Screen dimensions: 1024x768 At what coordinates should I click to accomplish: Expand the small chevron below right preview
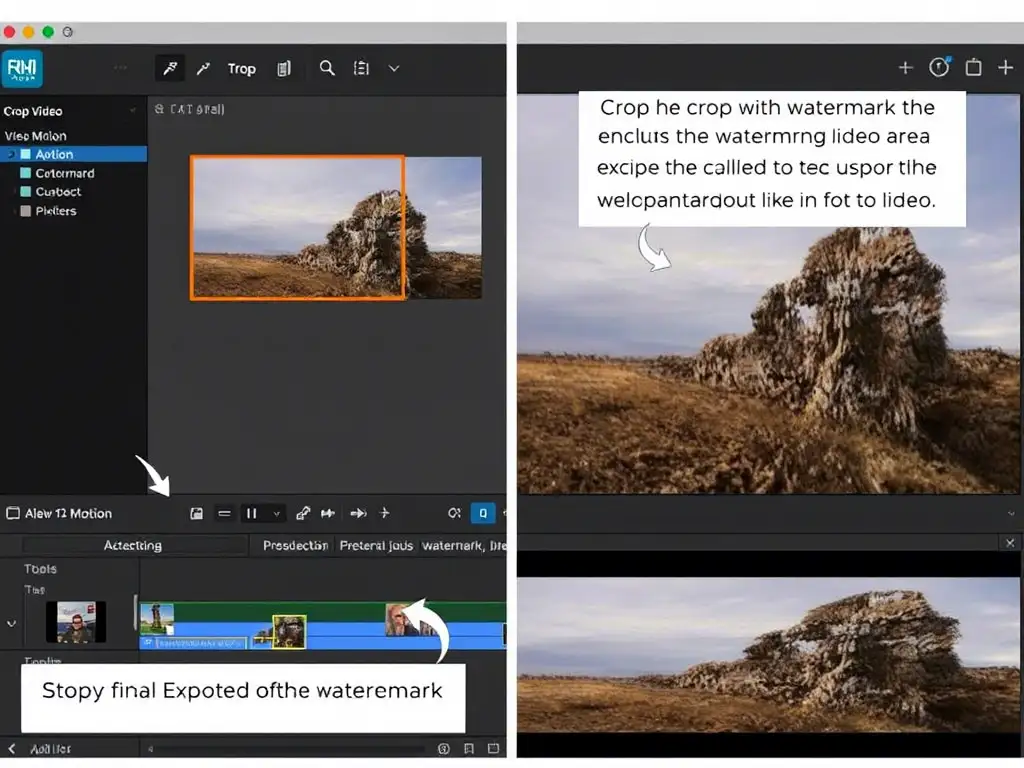point(1012,513)
